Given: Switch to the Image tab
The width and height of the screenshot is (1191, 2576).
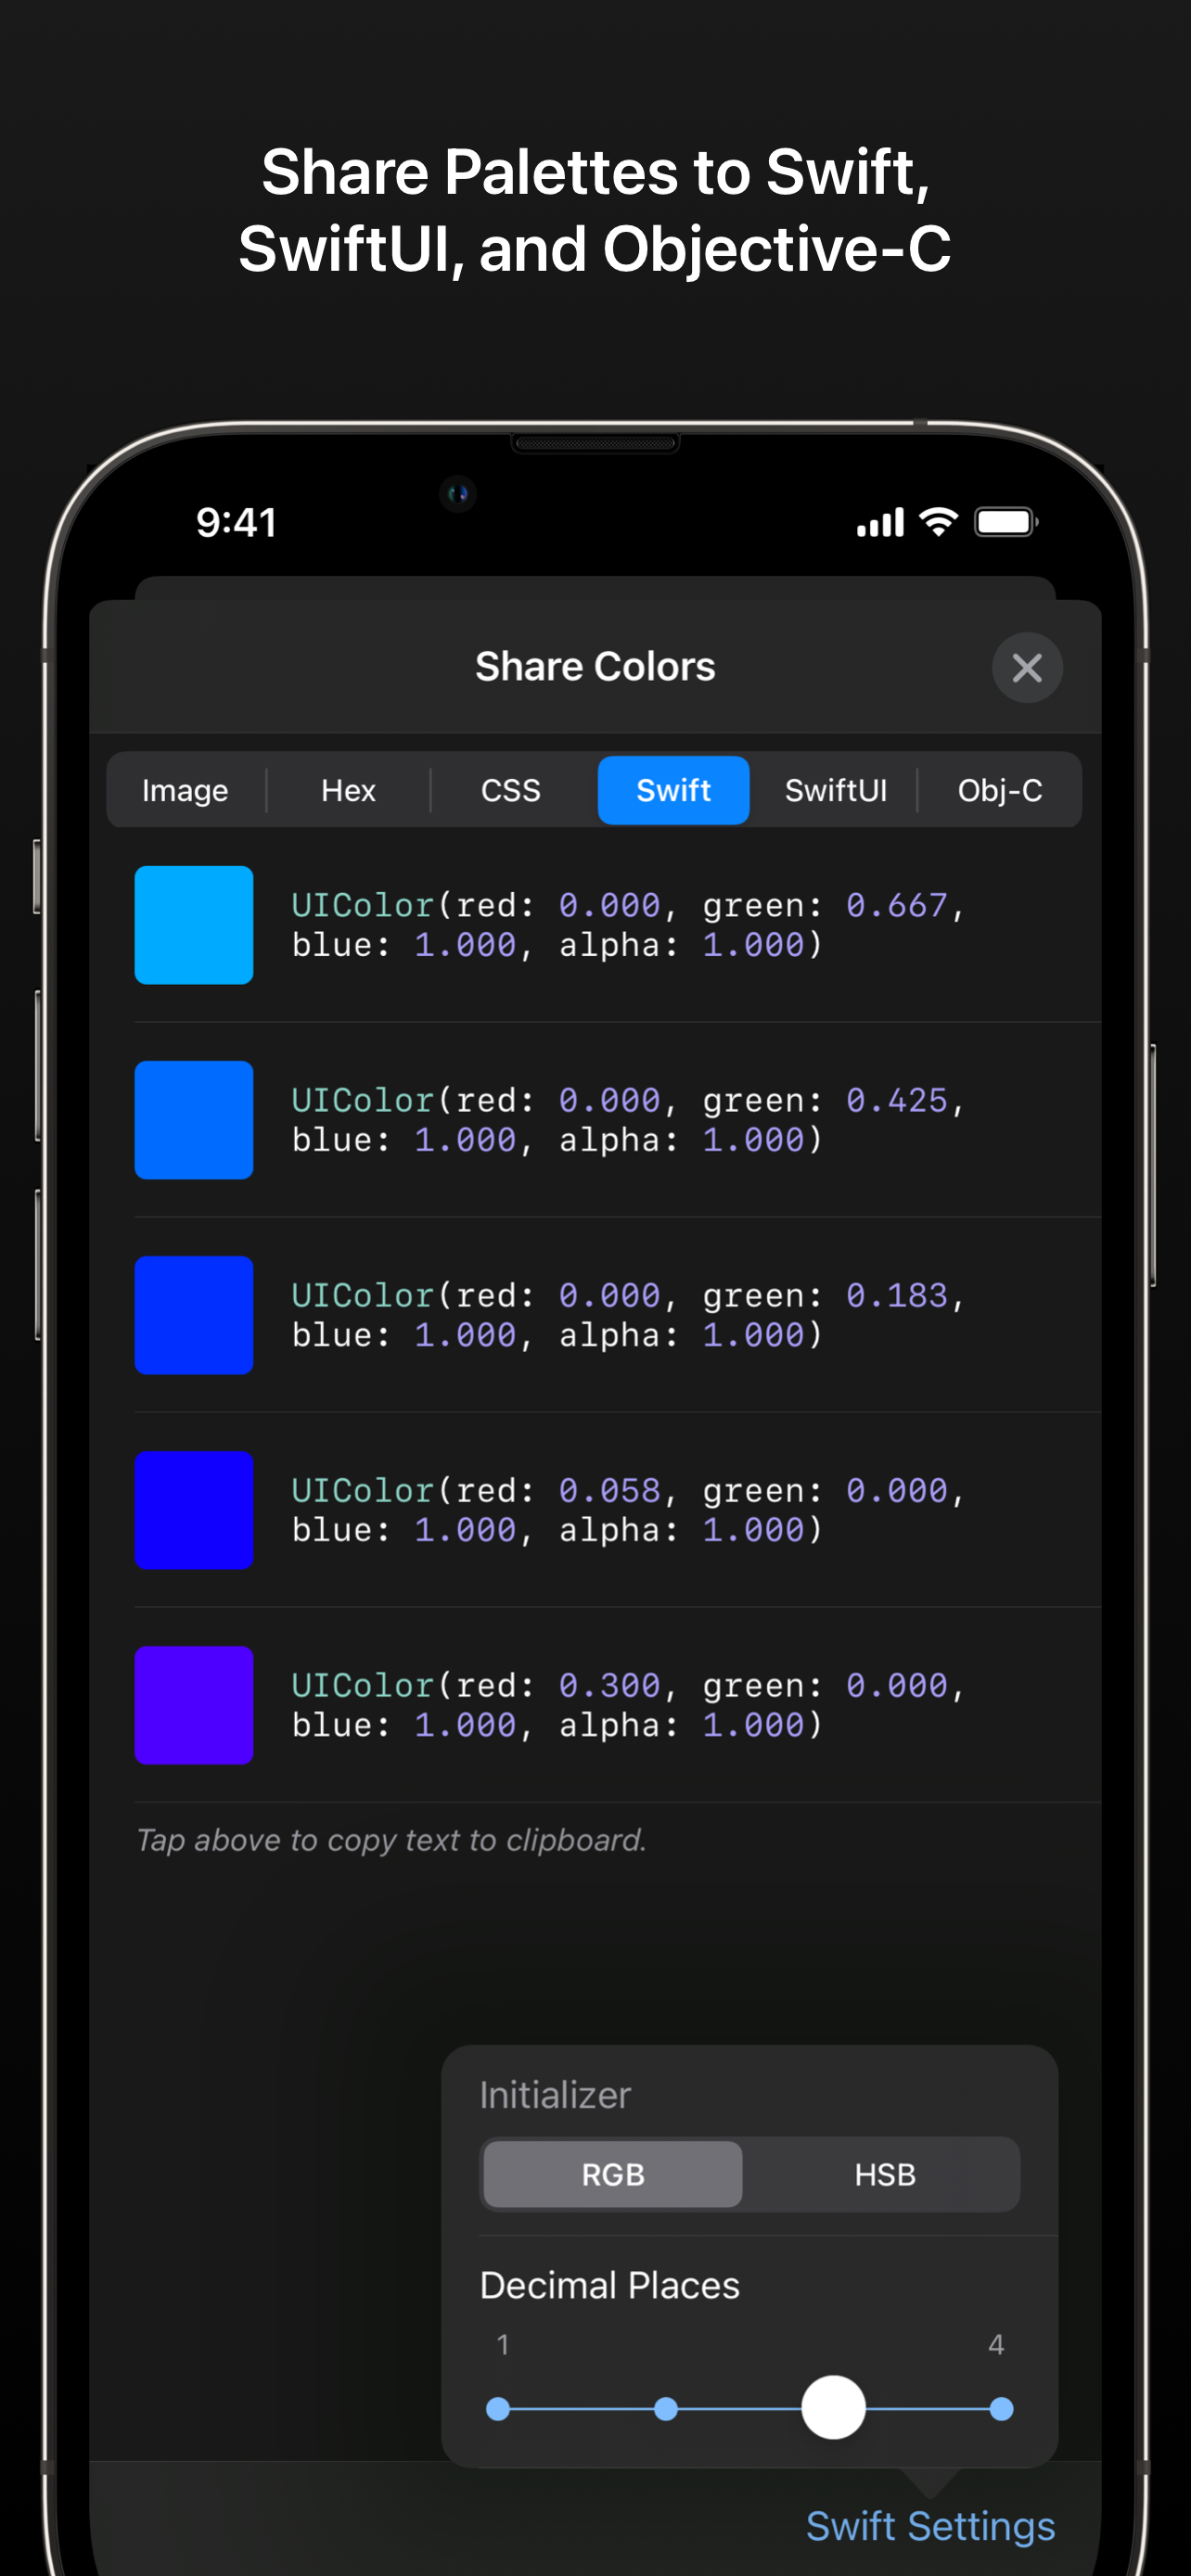Looking at the screenshot, I should coord(185,790).
